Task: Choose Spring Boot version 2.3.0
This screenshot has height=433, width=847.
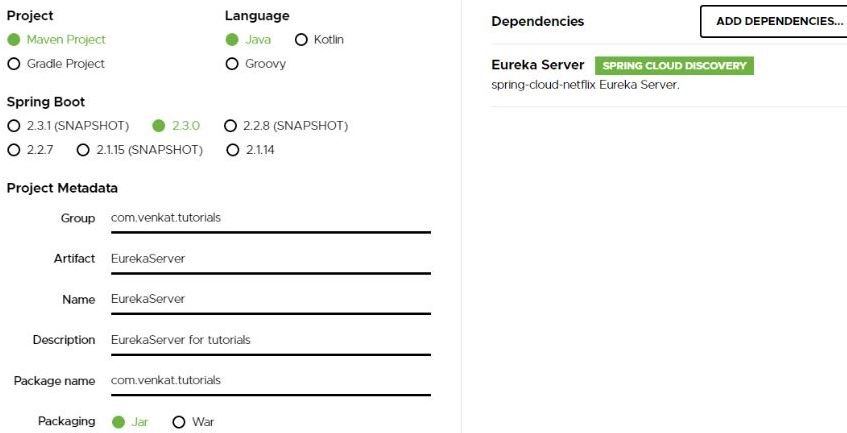Action: pyautogui.click(x=158, y=126)
